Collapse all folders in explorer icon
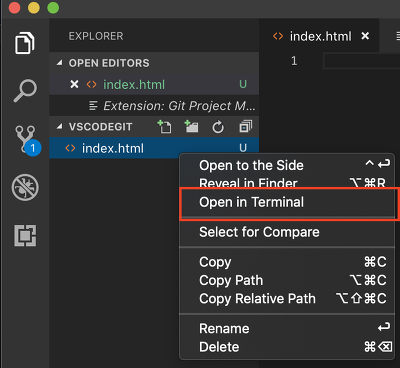This screenshot has height=368, width=400. click(245, 127)
